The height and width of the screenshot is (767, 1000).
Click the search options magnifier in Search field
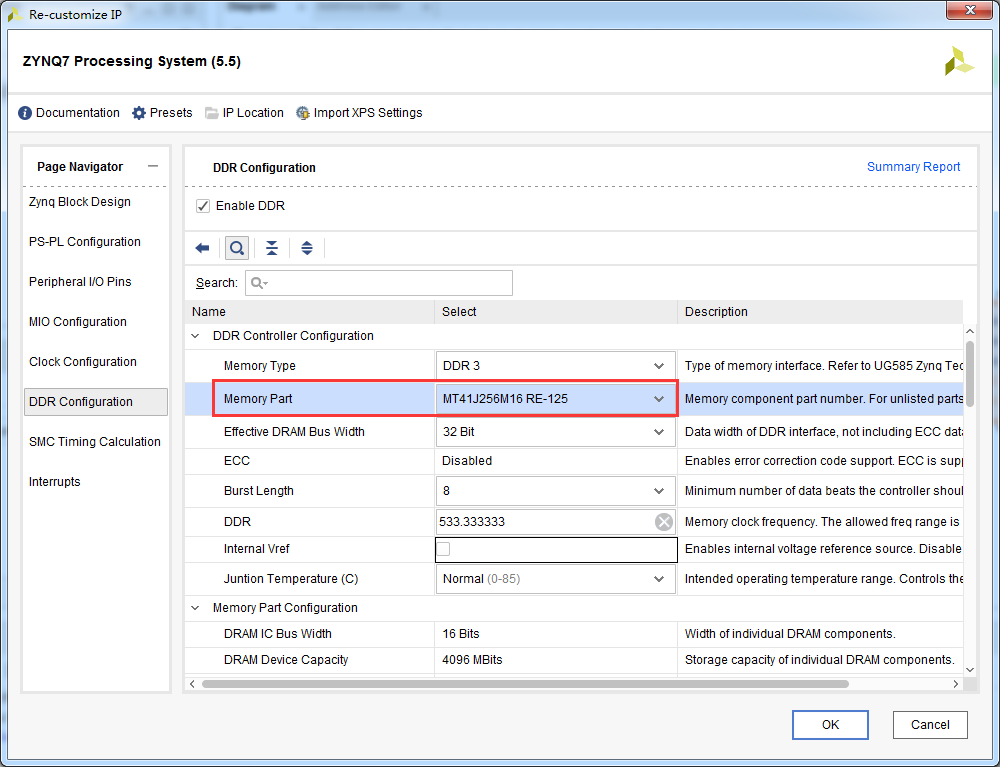tap(258, 282)
